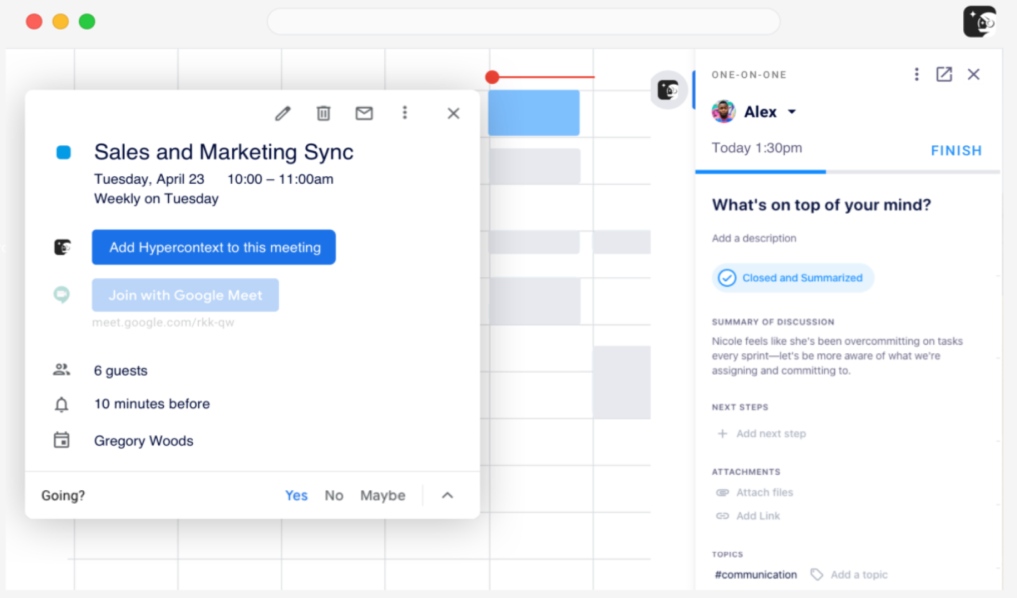Viewport: 1017px width, 598px height.
Task: Click Attach files
Action: [x=765, y=493]
